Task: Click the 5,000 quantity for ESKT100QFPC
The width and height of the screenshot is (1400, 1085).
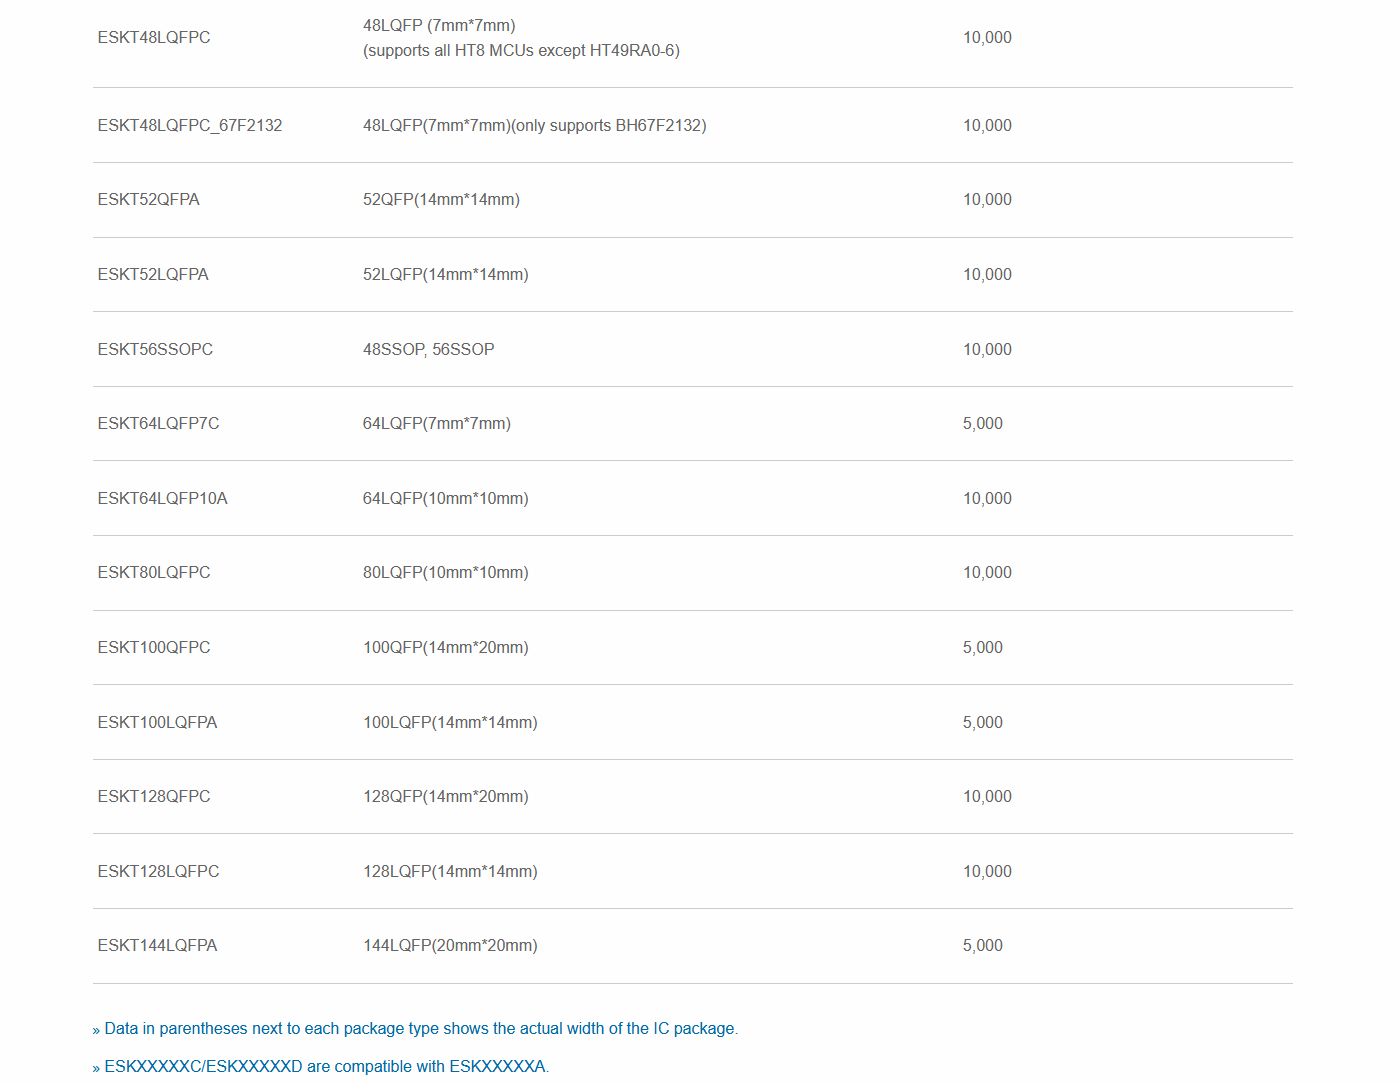Action: [982, 648]
